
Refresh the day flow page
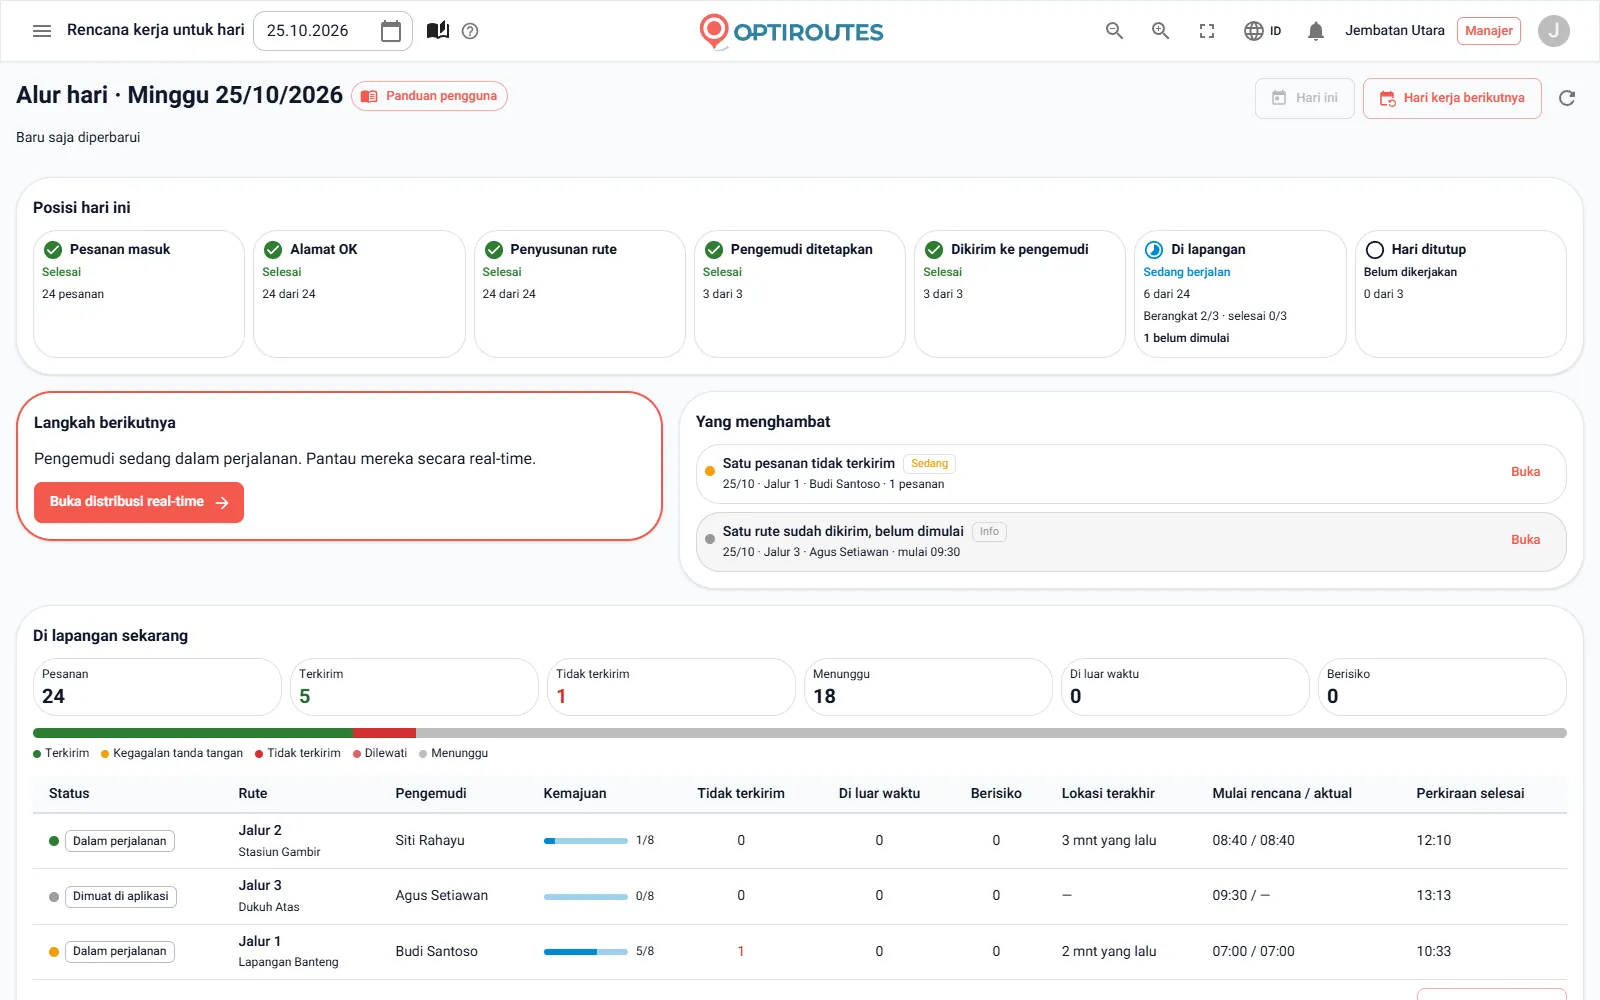coord(1567,98)
